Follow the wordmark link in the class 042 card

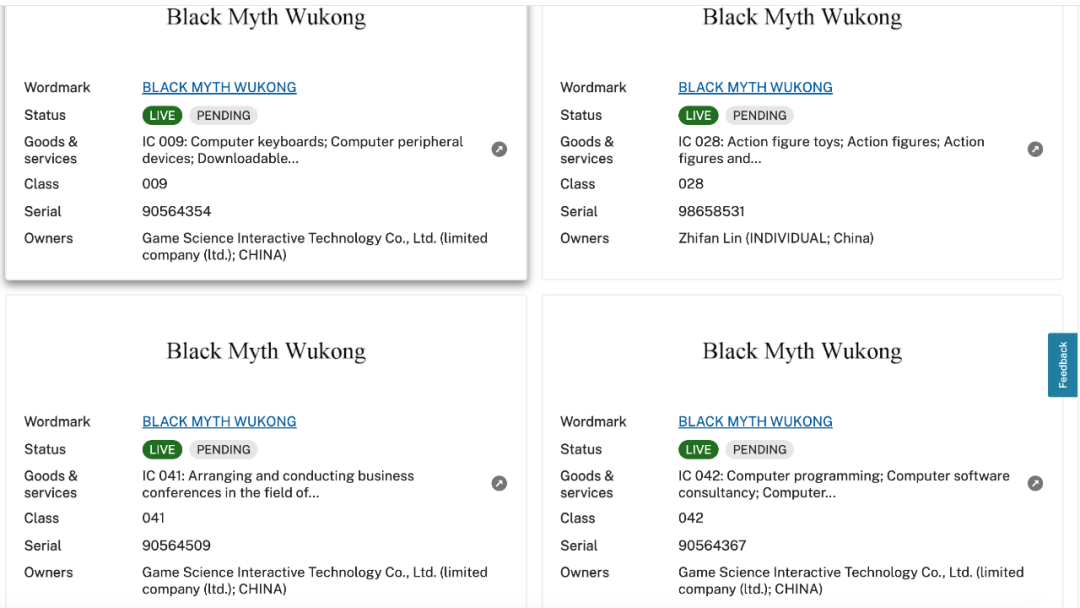(755, 422)
